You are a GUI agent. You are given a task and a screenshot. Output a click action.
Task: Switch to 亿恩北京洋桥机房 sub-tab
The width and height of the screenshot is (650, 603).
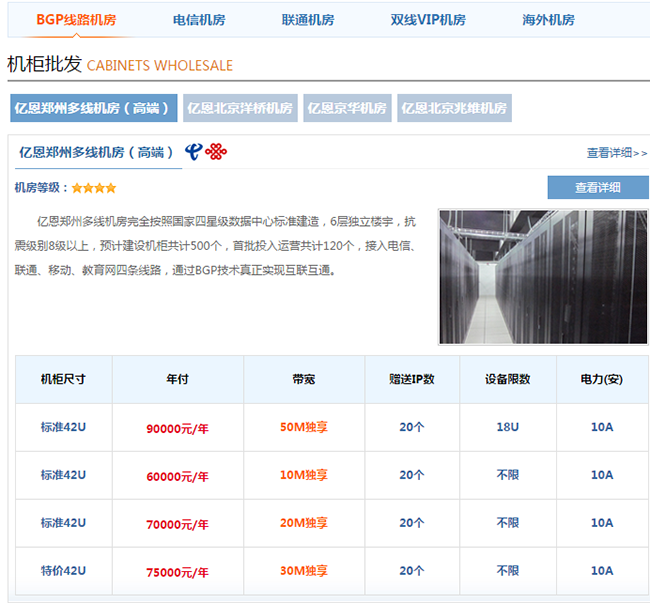pos(240,108)
